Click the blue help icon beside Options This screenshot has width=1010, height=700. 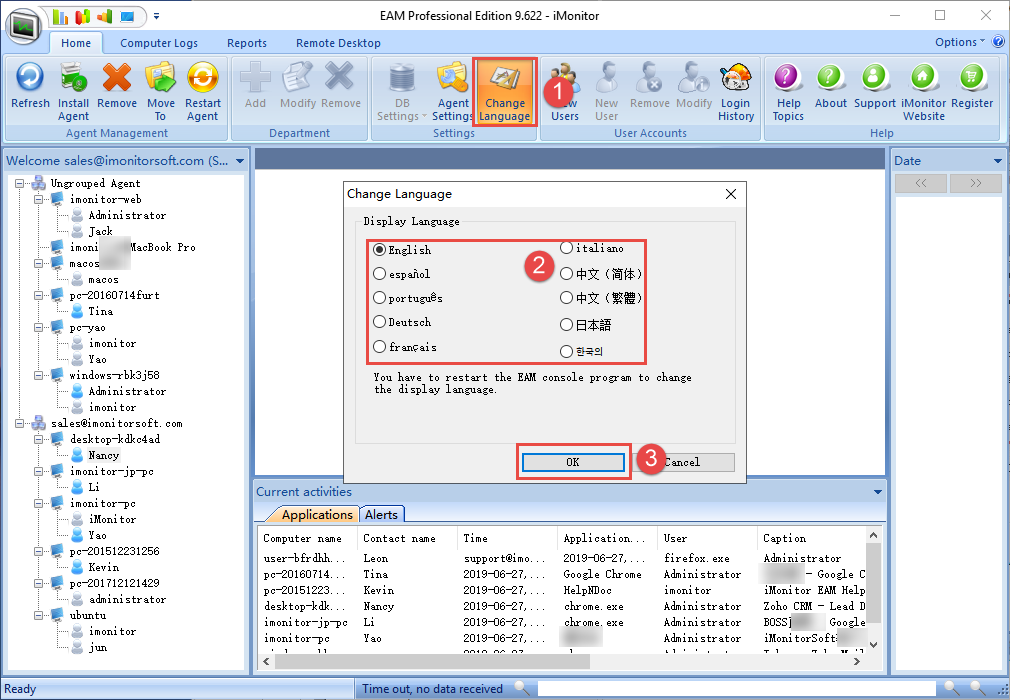pyautogui.click(x=998, y=42)
